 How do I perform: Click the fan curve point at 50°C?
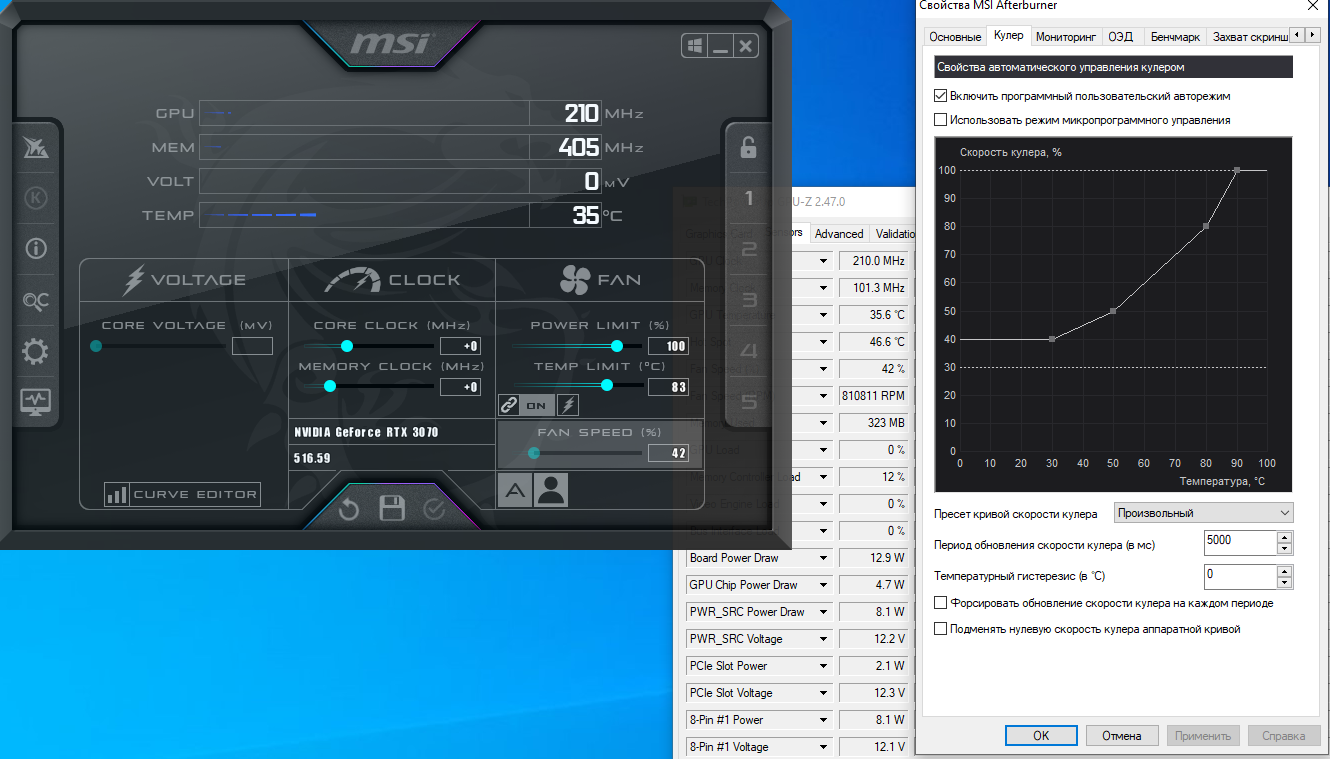coord(1113,311)
